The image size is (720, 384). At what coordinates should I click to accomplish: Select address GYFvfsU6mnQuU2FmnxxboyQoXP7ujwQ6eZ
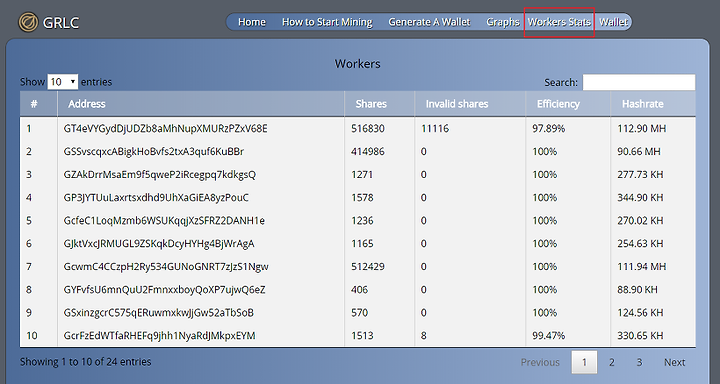(x=164, y=289)
